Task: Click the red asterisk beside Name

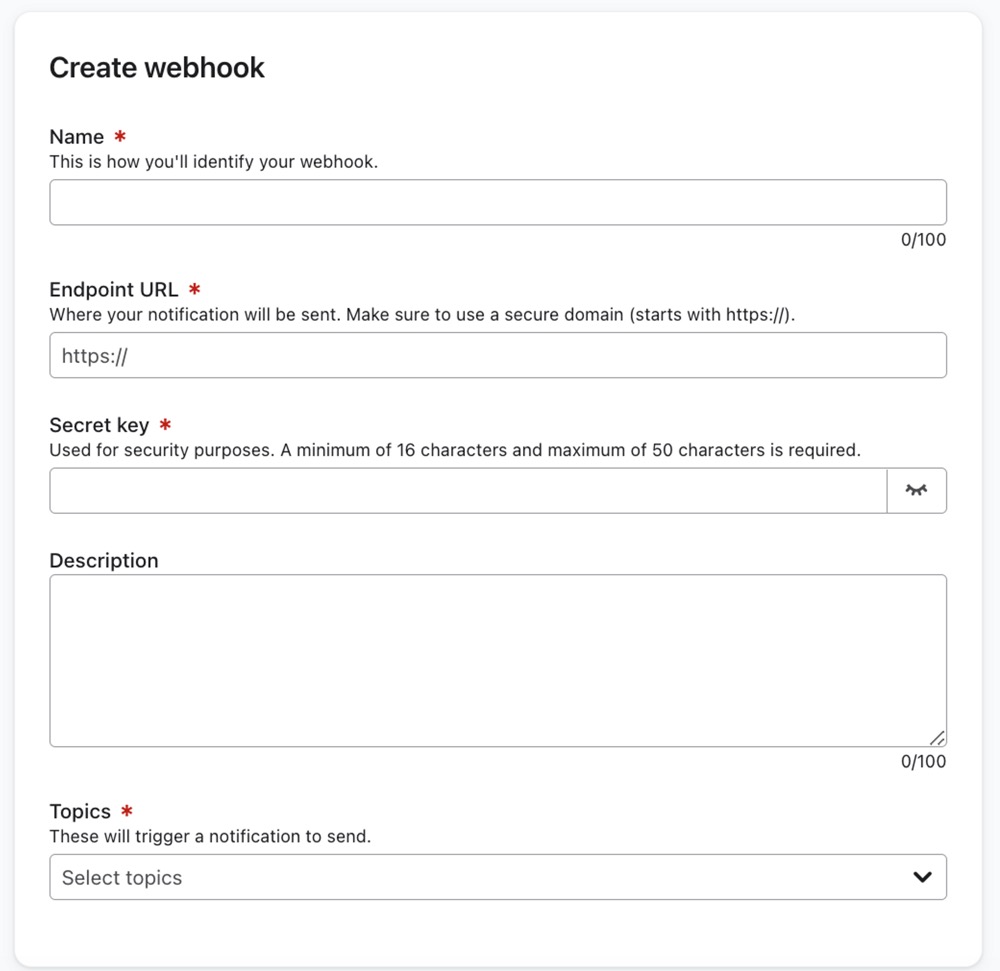Action: [x=122, y=136]
